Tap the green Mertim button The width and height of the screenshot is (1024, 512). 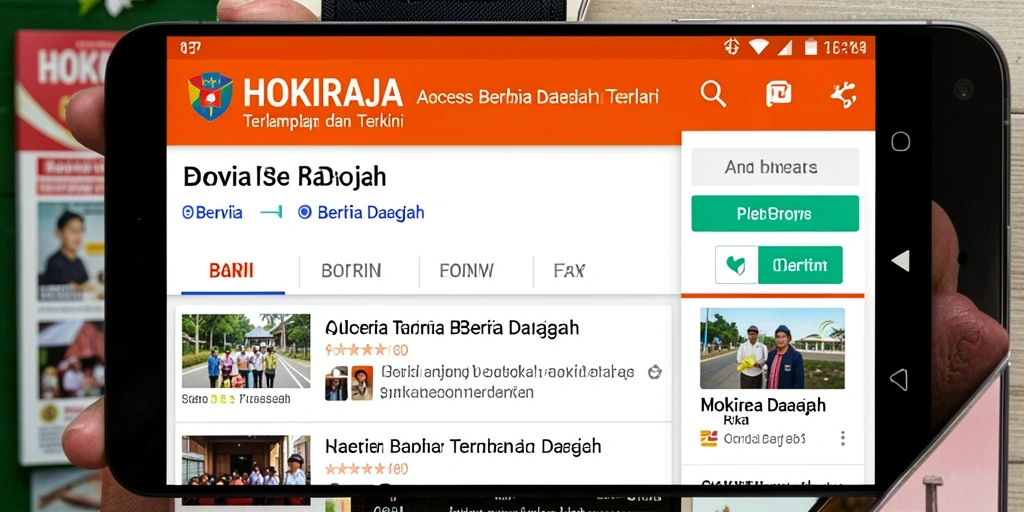[800, 265]
